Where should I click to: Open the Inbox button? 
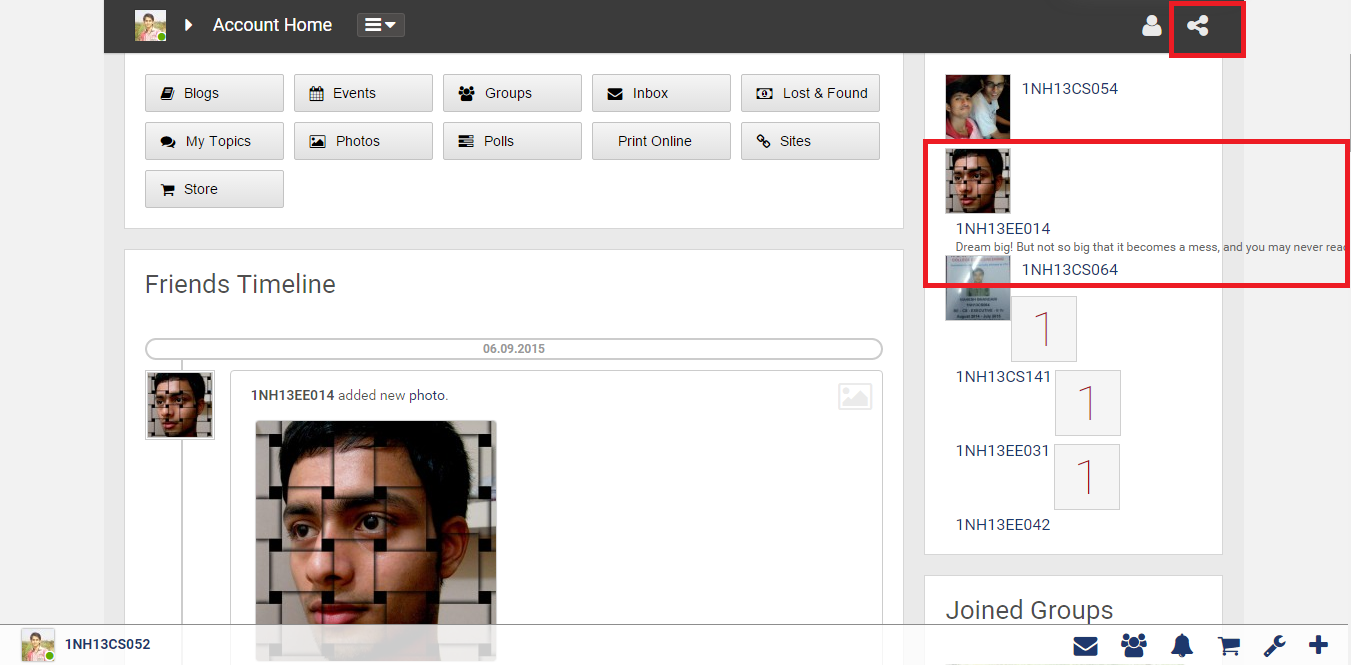click(661, 93)
